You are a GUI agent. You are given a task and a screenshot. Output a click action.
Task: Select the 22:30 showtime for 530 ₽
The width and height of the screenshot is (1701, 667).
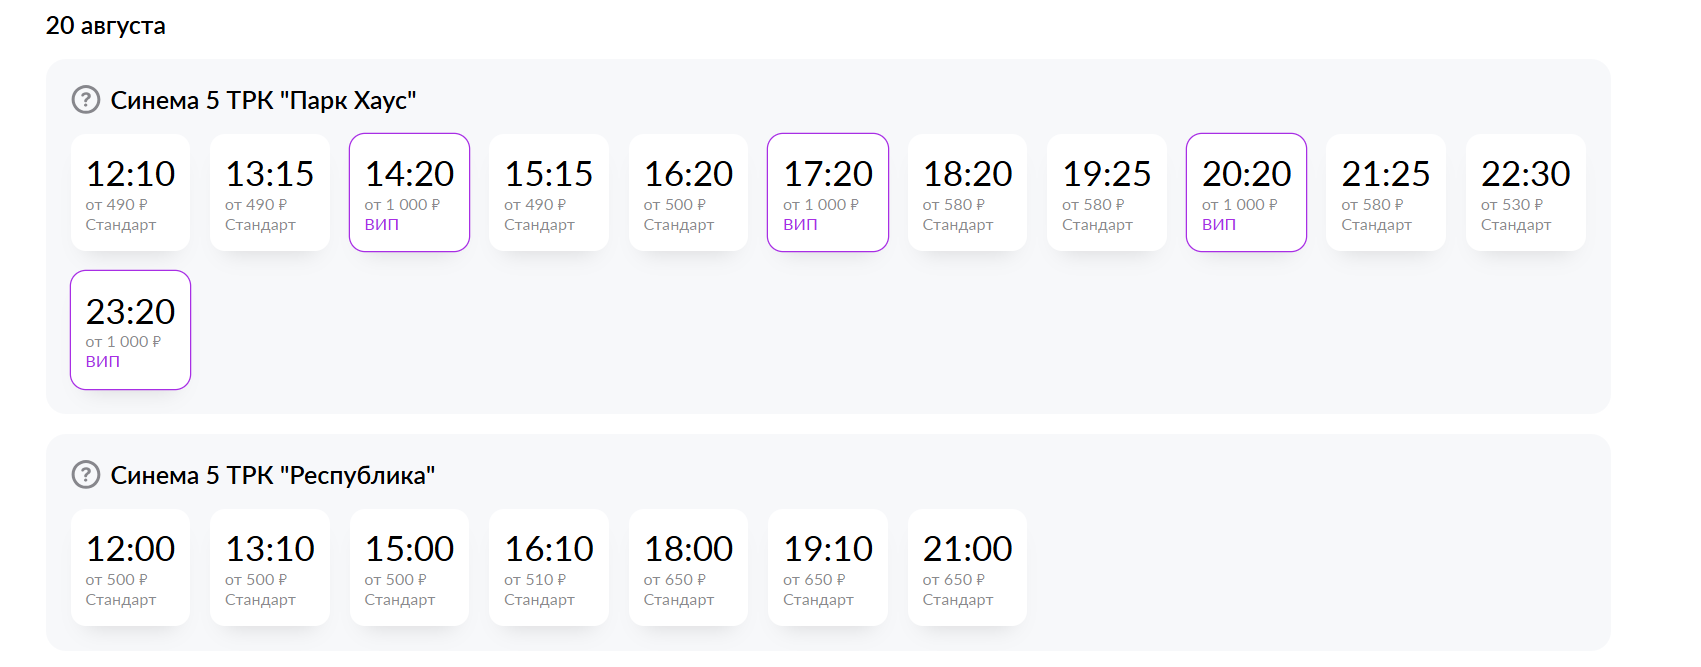(1525, 193)
